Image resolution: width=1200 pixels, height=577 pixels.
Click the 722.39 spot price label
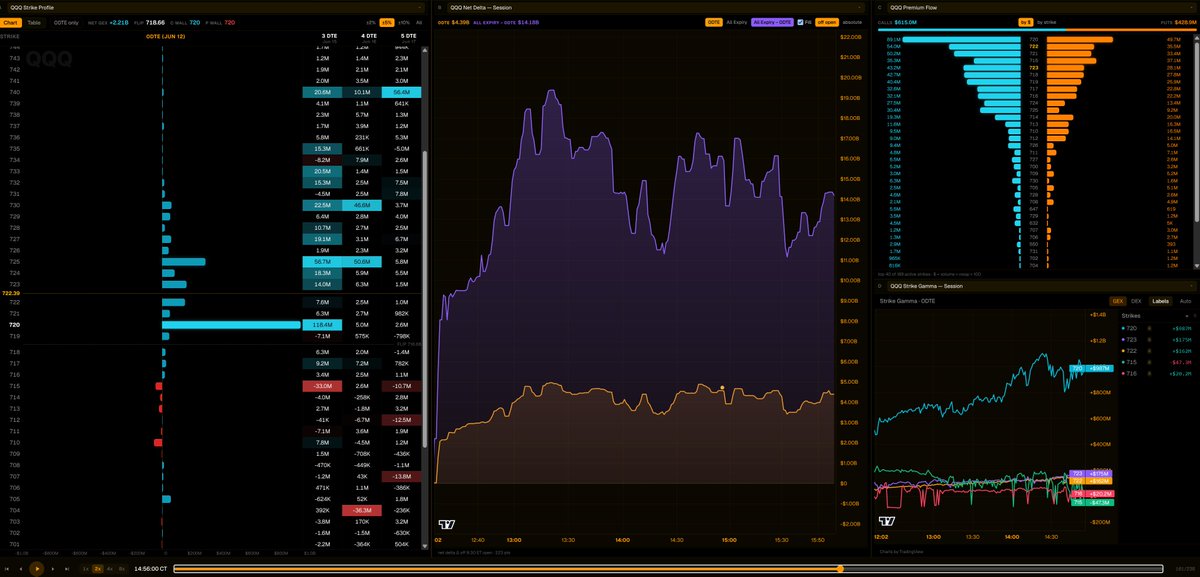tap(11, 293)
